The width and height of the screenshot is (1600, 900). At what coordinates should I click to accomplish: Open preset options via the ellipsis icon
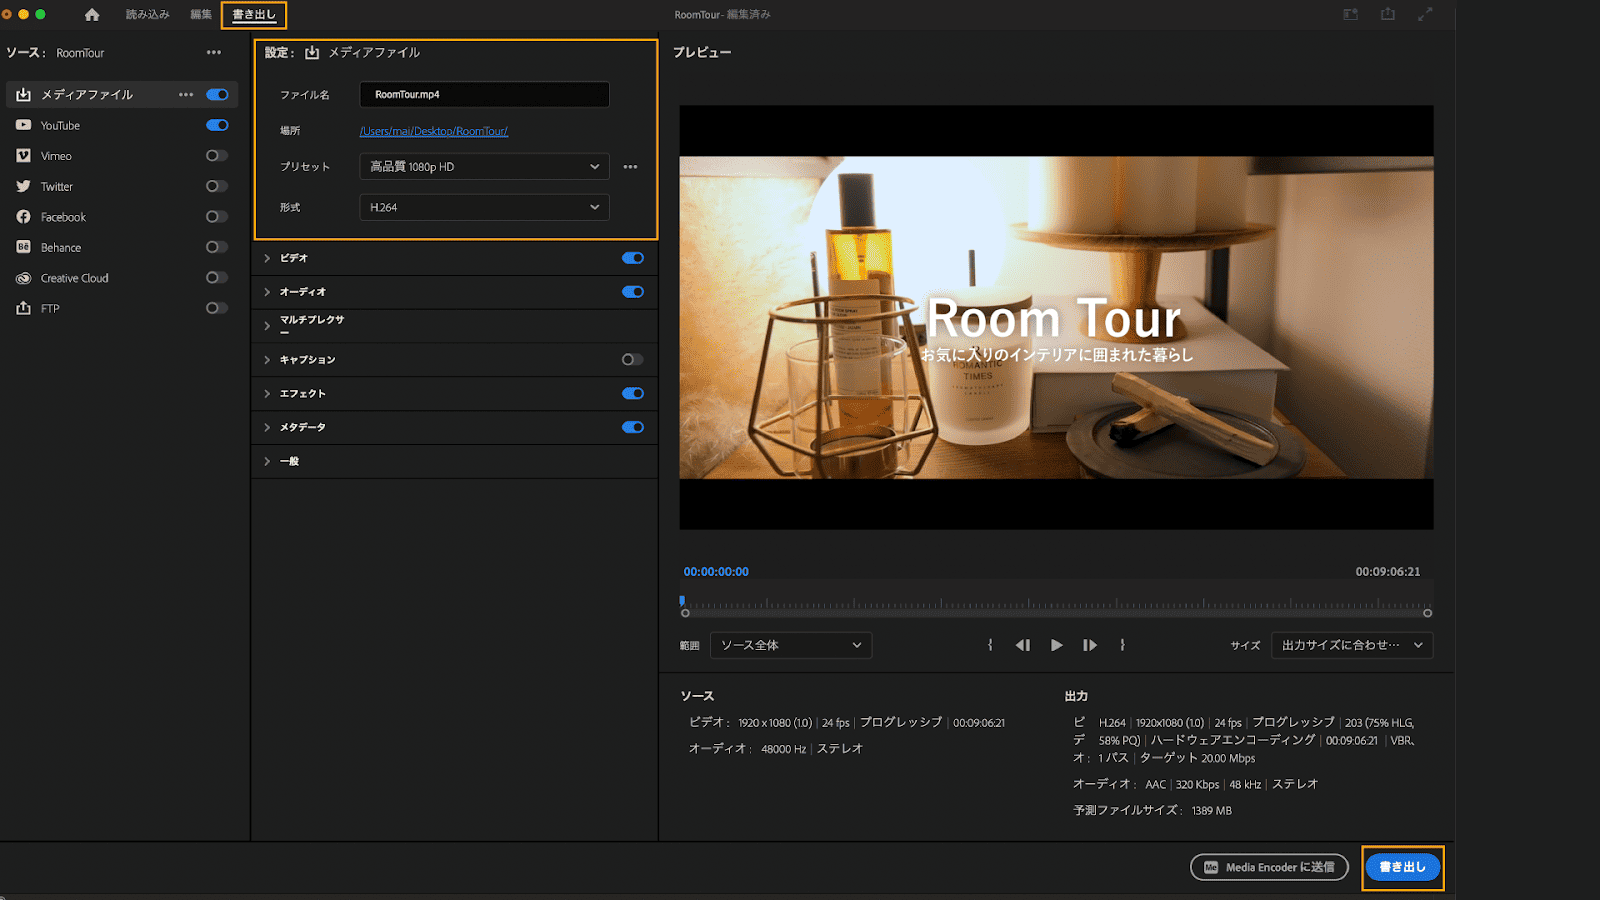(630, 167)
